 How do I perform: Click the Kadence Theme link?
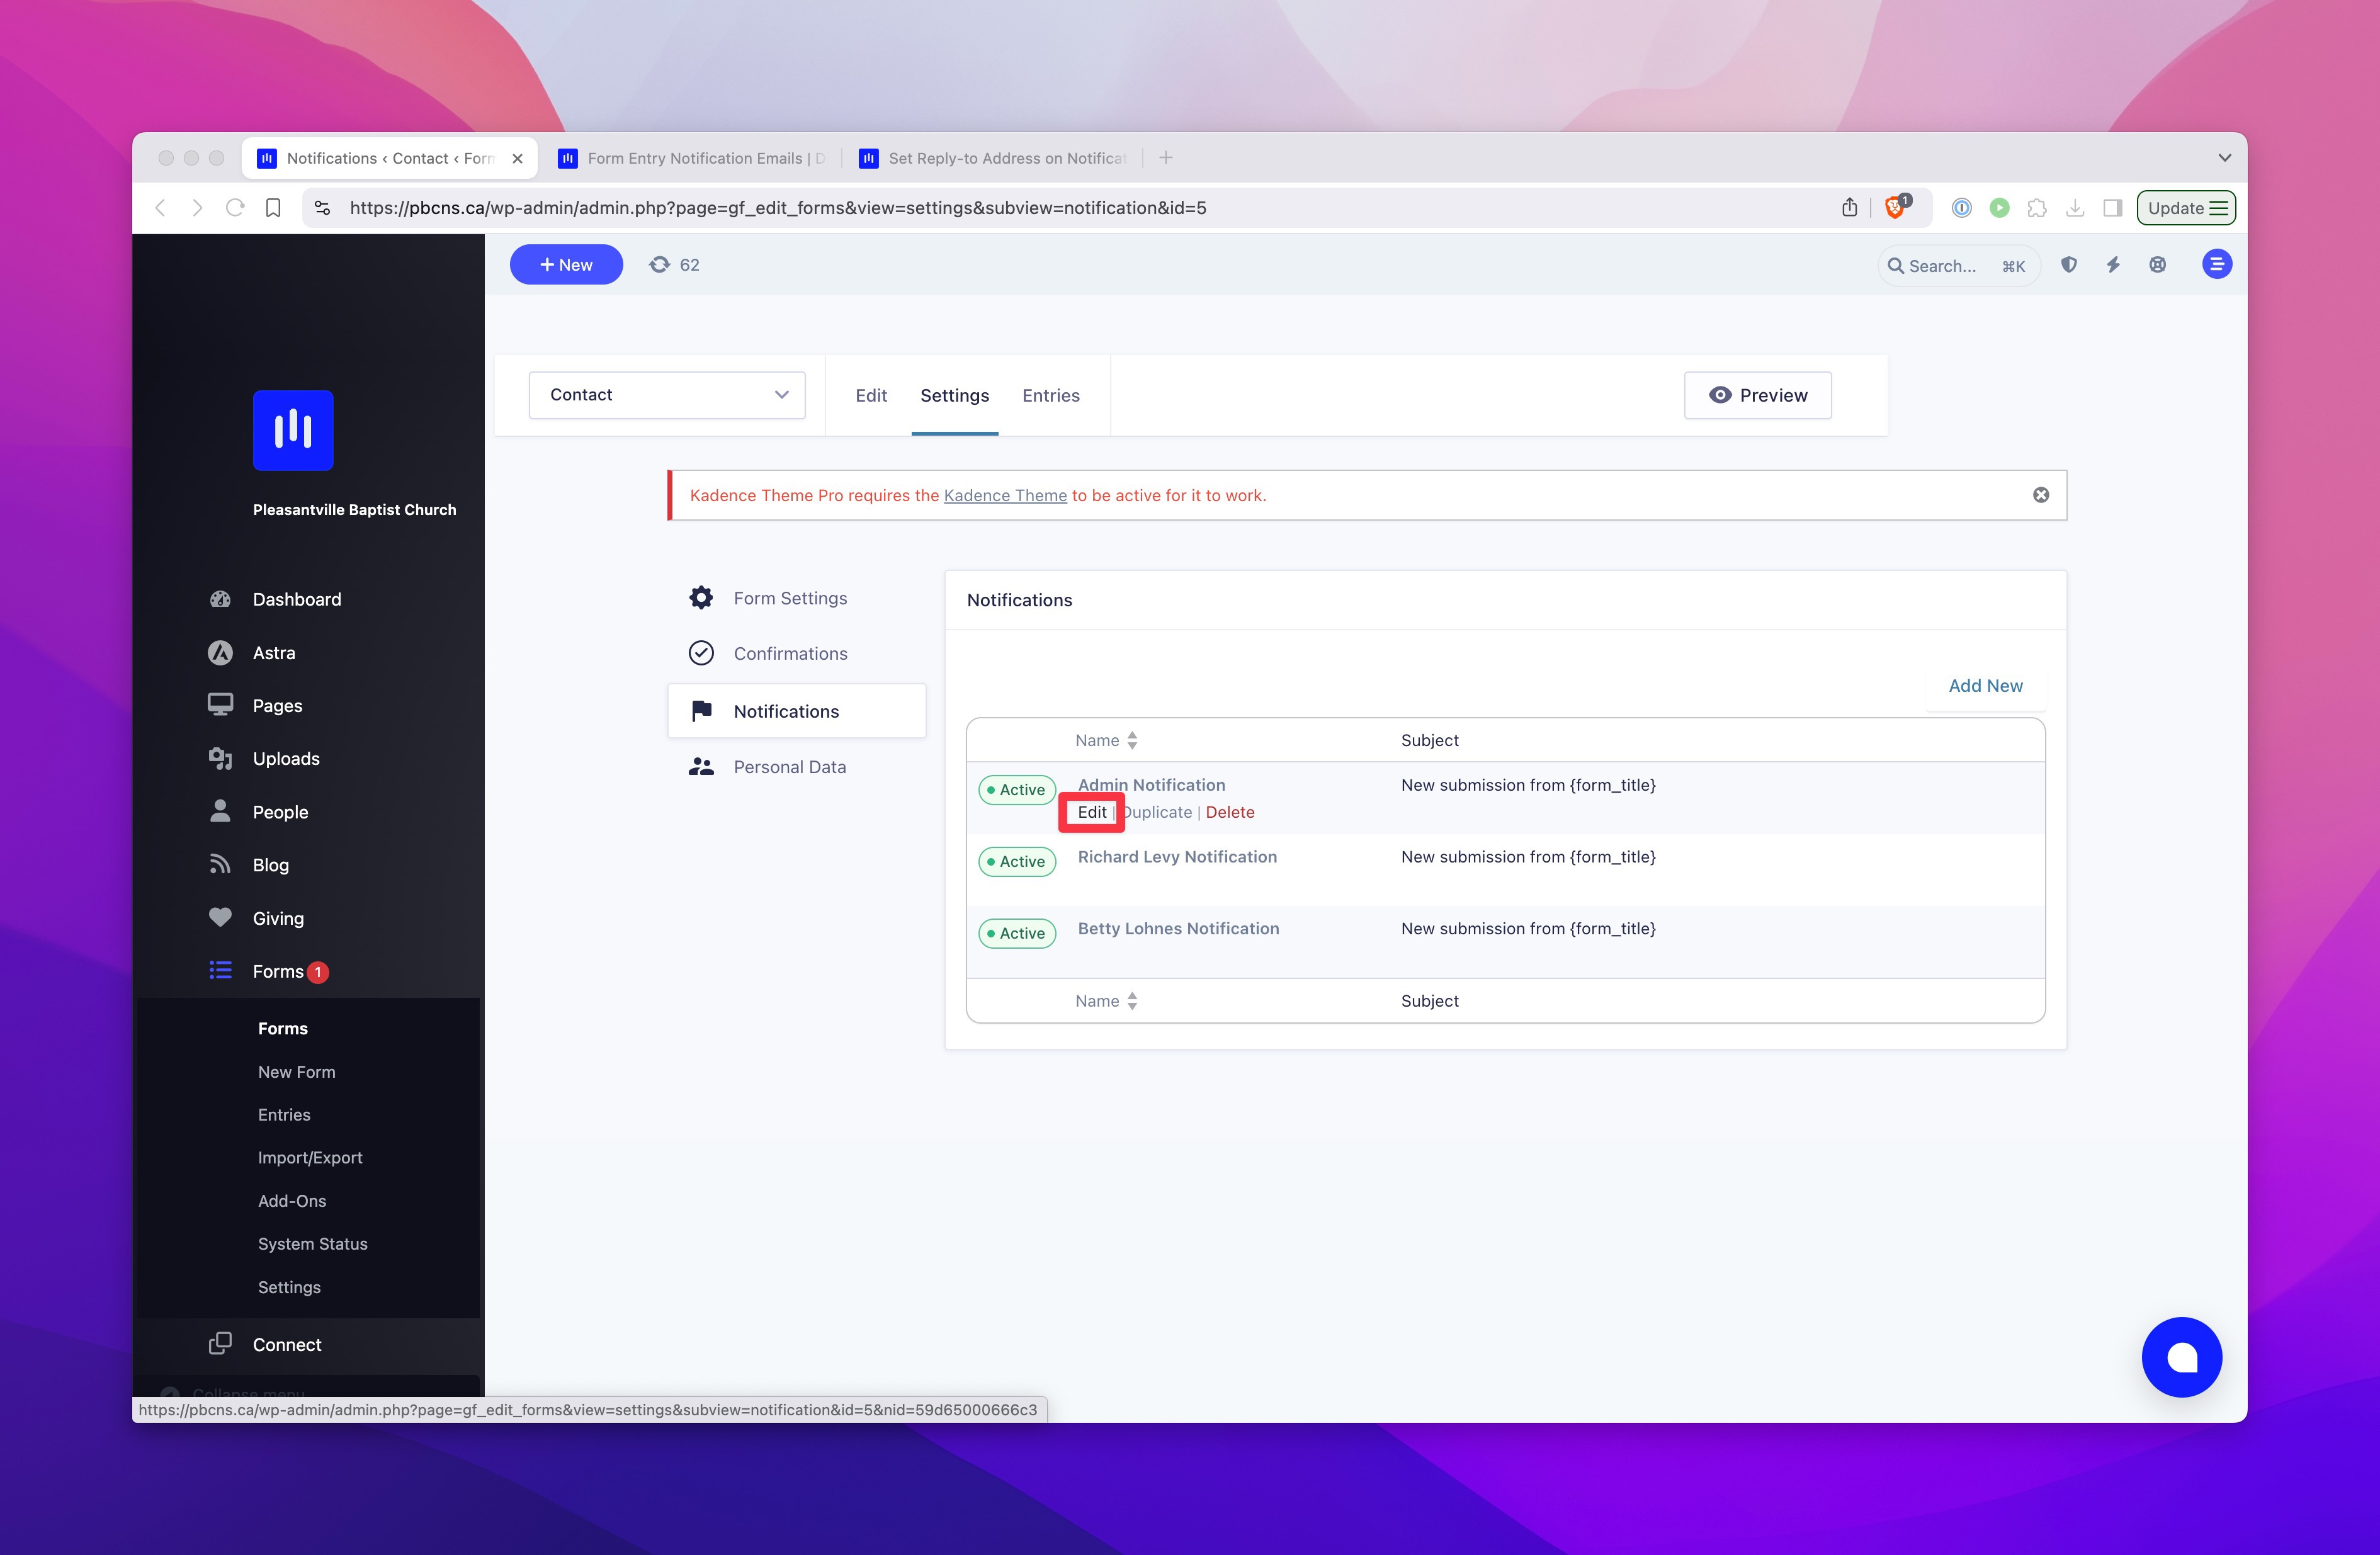(1005, 495)
